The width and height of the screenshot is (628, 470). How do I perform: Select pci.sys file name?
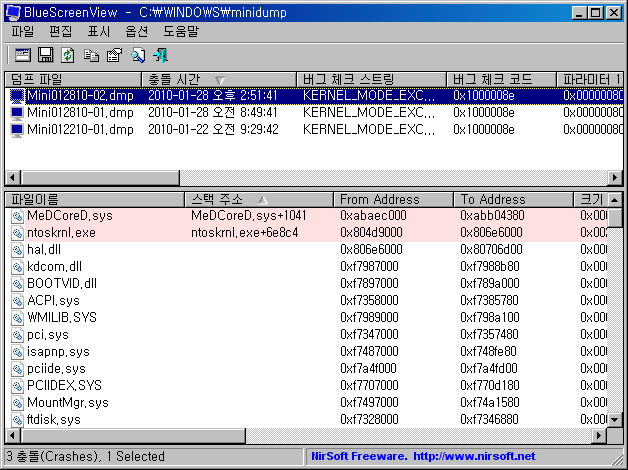click(x=48, y=335)
